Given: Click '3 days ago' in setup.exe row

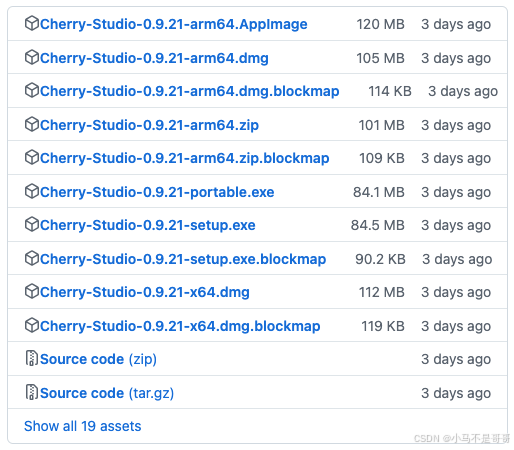Looking at the screenshot, I should [x=456, y=225].
